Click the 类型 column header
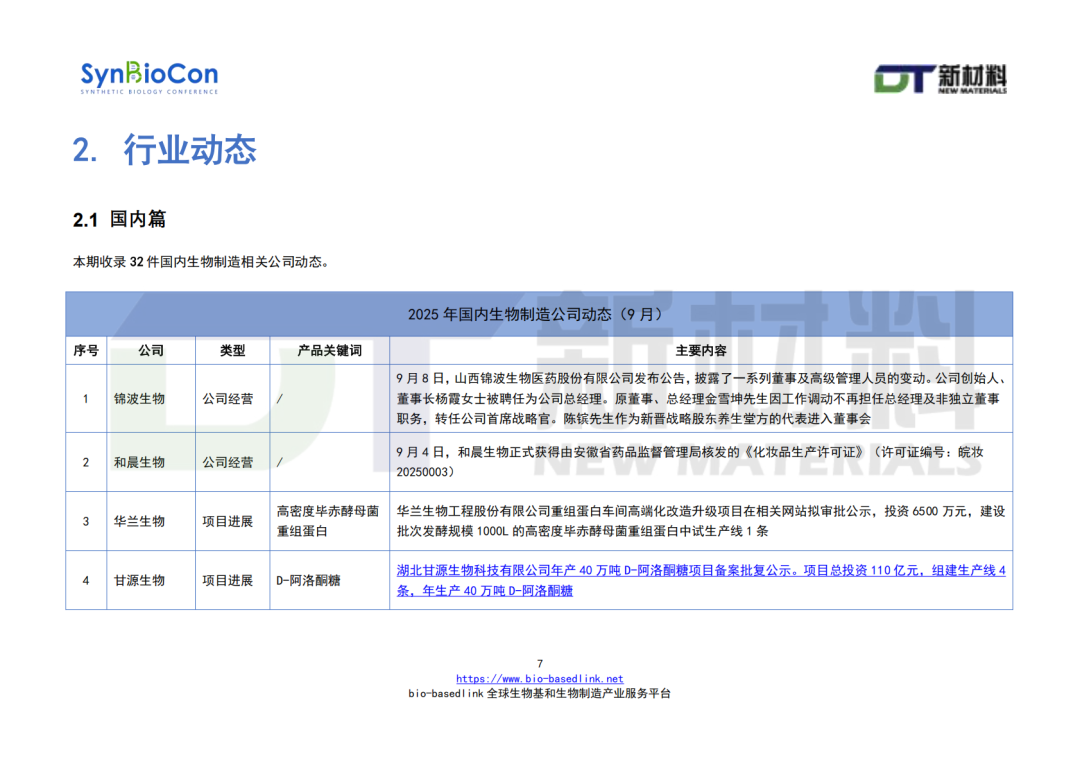The width and height of the screenshot is (1080, 764). pyautogui.click(x=232, y=351)
